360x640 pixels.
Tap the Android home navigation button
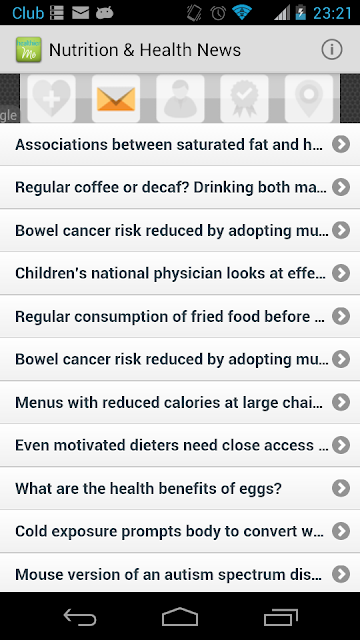pos(180,616)
